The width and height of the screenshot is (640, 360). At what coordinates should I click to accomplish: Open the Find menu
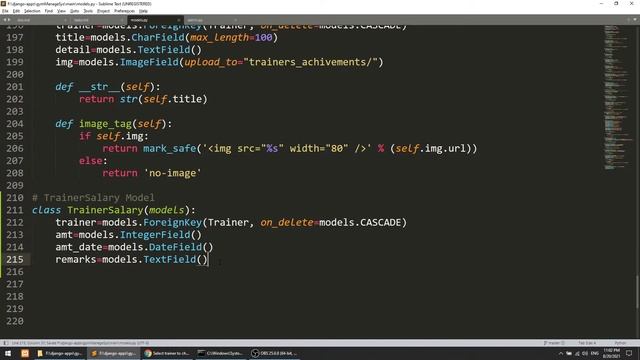(49, 11)
